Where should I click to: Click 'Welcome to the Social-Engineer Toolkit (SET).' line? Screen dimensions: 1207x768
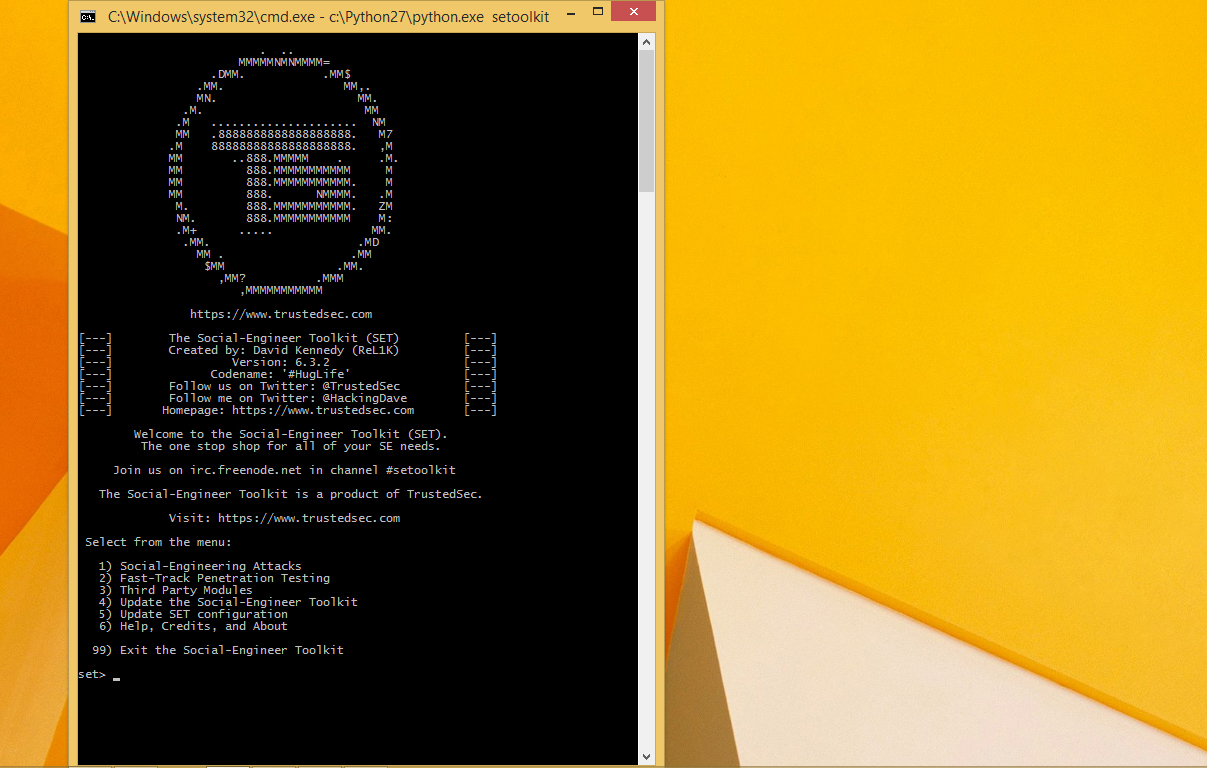click(x=291, y=434)
